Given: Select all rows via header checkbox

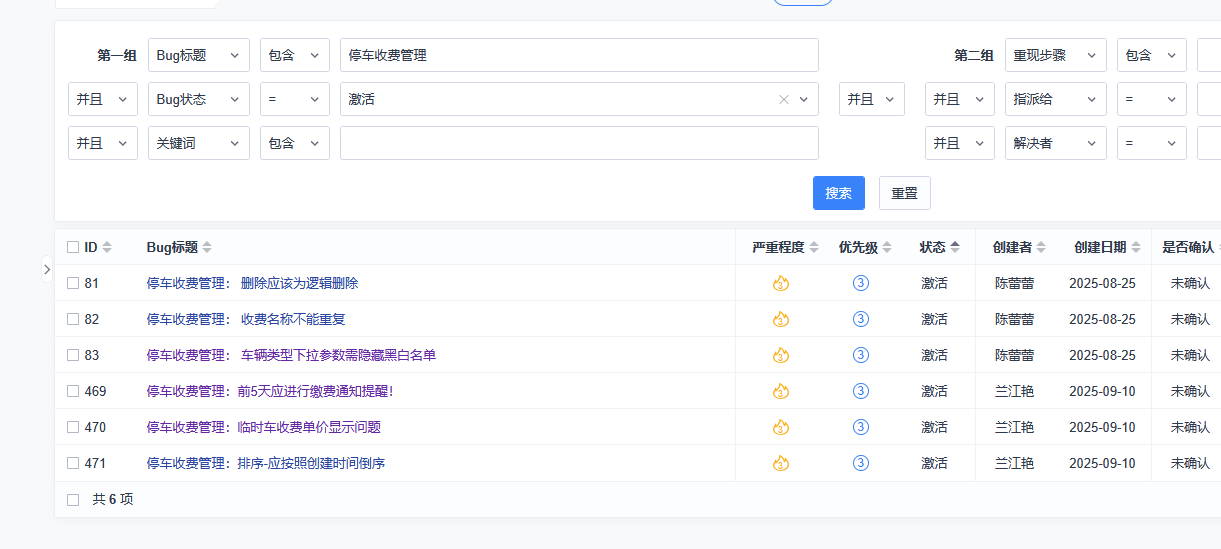Looking at the screenshot, I should [x=73, y=247].
